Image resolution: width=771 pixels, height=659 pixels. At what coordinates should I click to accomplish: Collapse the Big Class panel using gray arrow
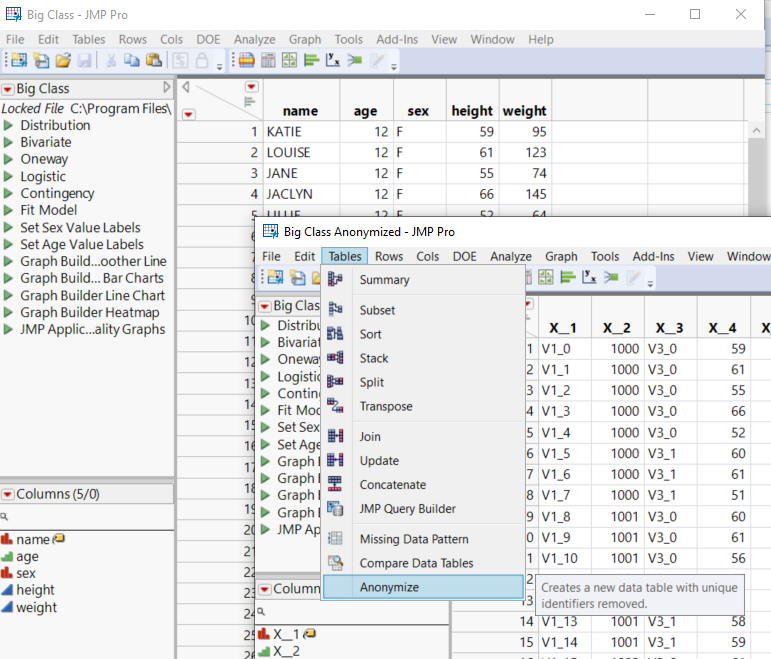(167, 88)
